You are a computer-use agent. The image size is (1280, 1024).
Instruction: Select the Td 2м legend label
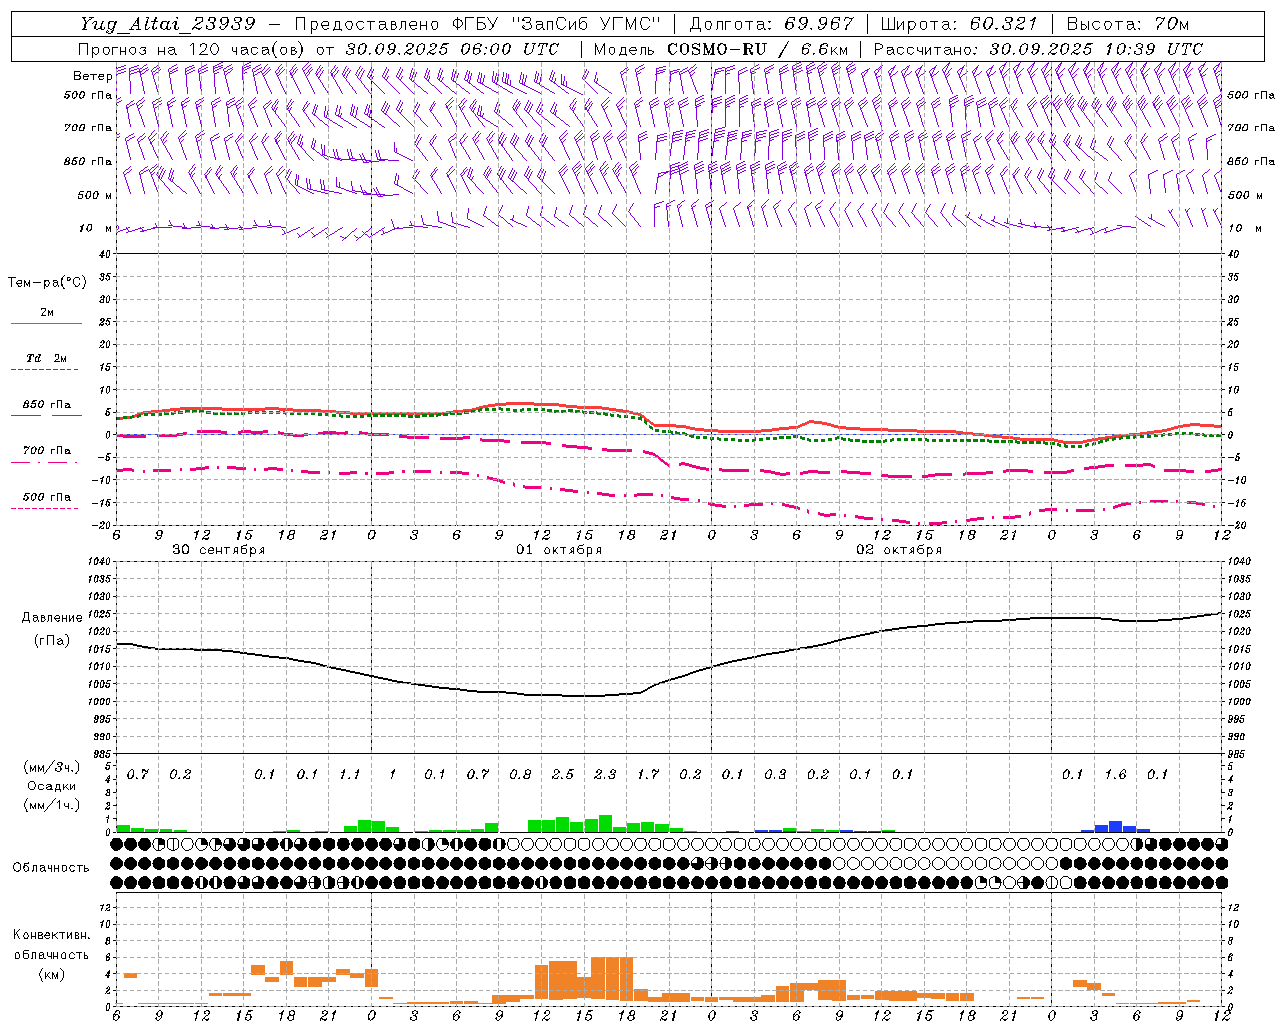pyautogui.click(x=47, y=358)
